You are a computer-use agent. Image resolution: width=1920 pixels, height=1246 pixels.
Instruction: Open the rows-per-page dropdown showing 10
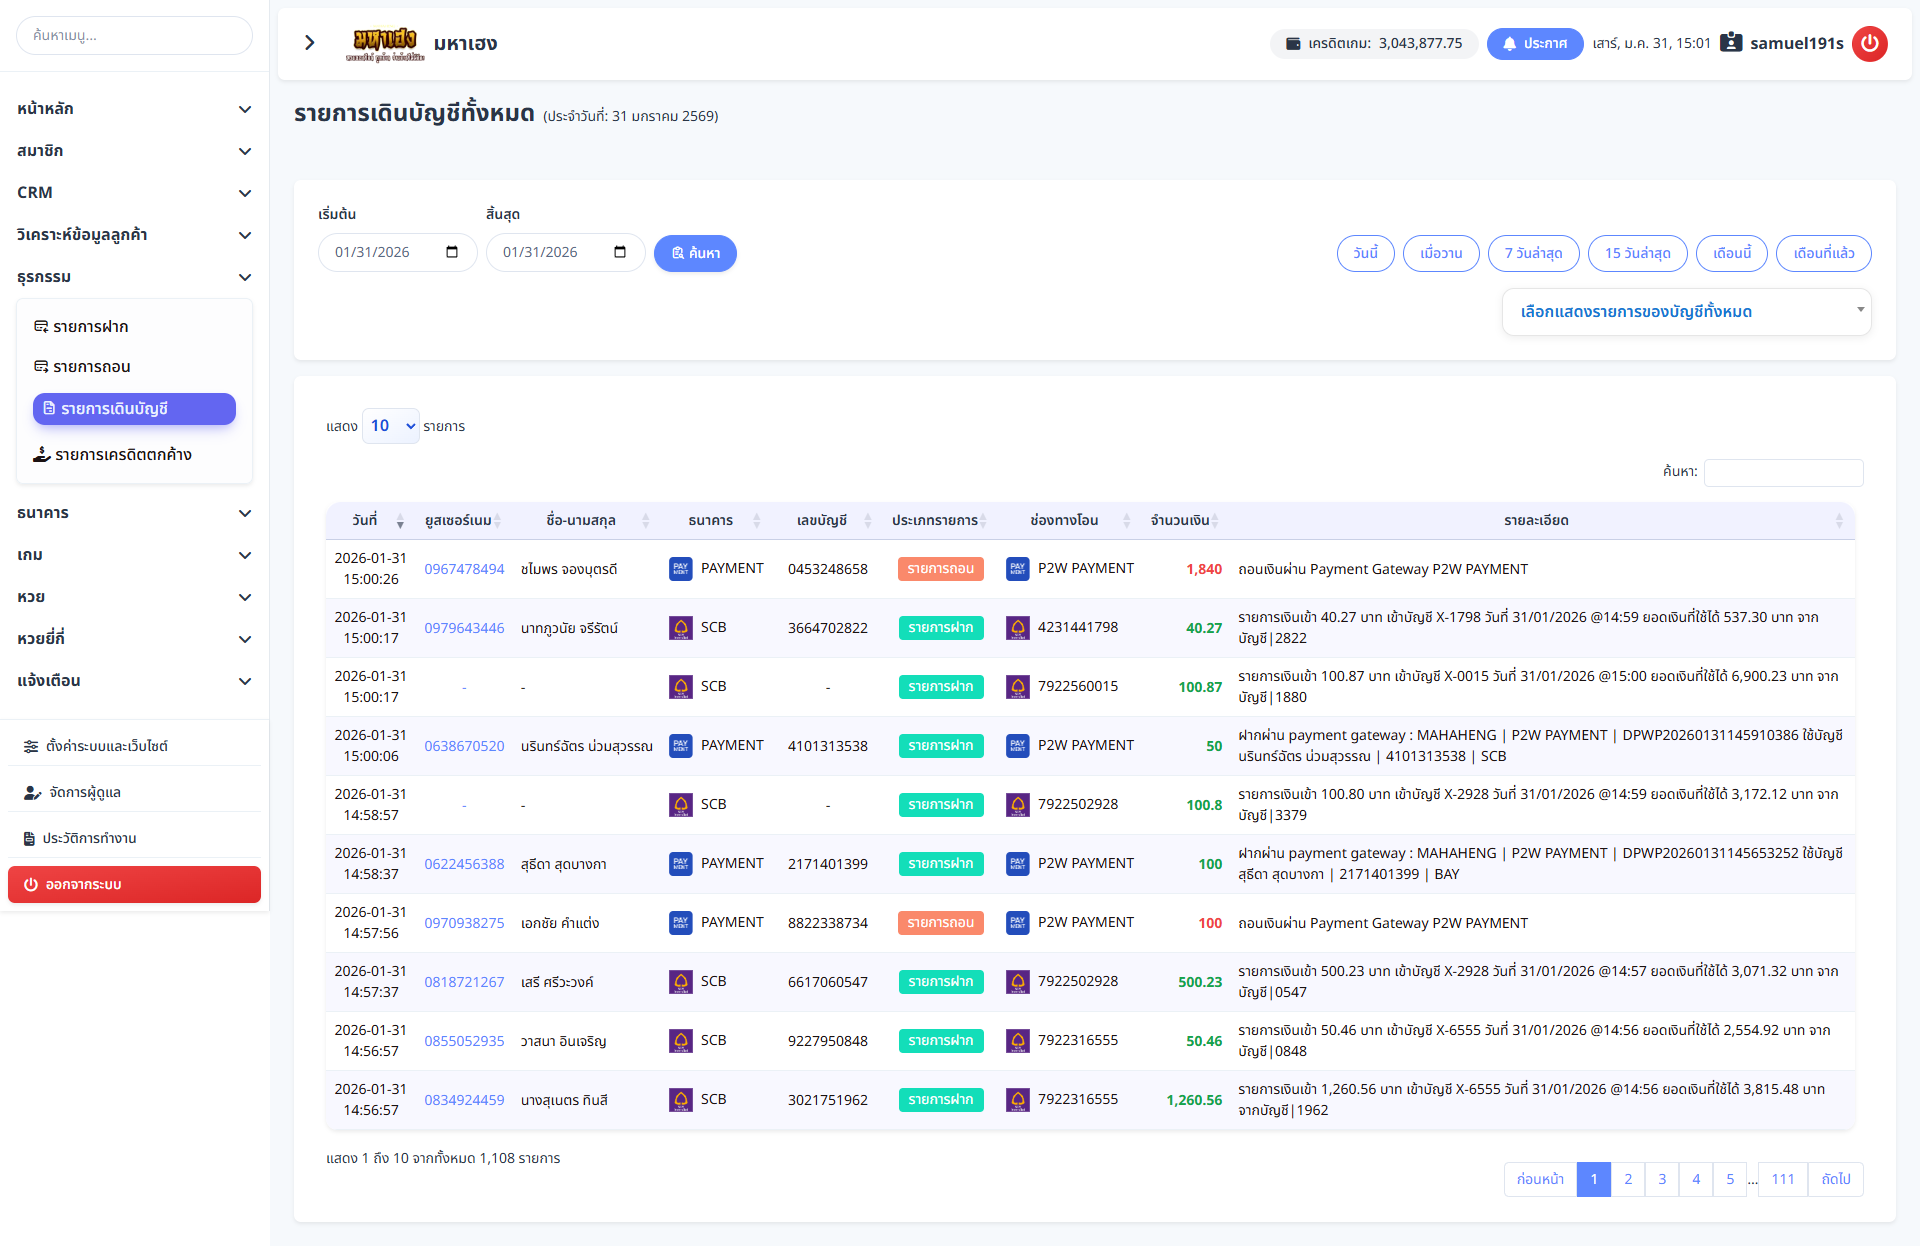(391, 426)
